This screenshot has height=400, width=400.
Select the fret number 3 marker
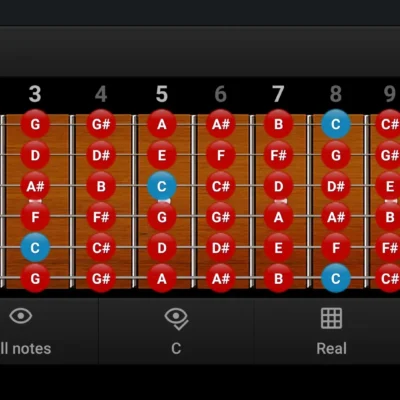click(x=35, y=94)
